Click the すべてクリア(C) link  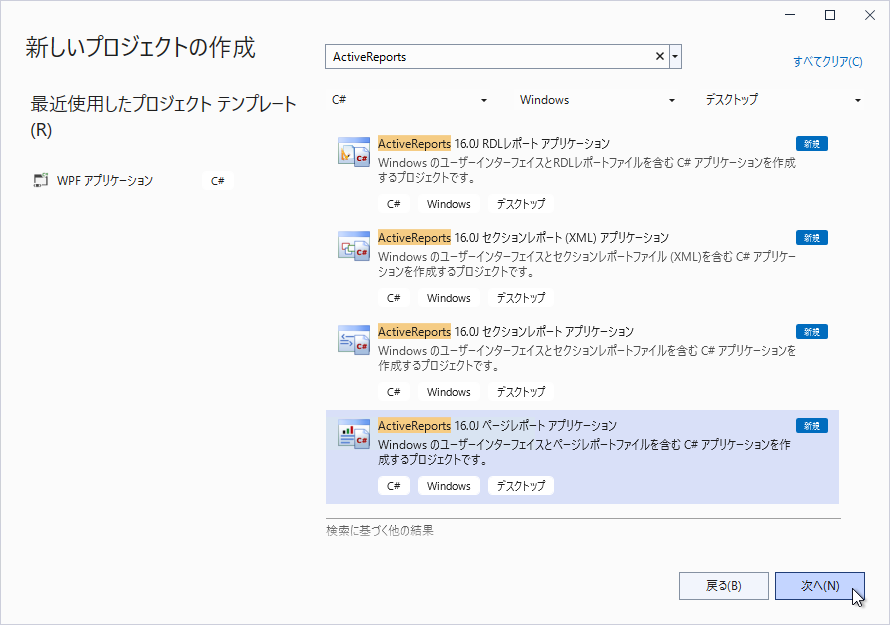827,62
